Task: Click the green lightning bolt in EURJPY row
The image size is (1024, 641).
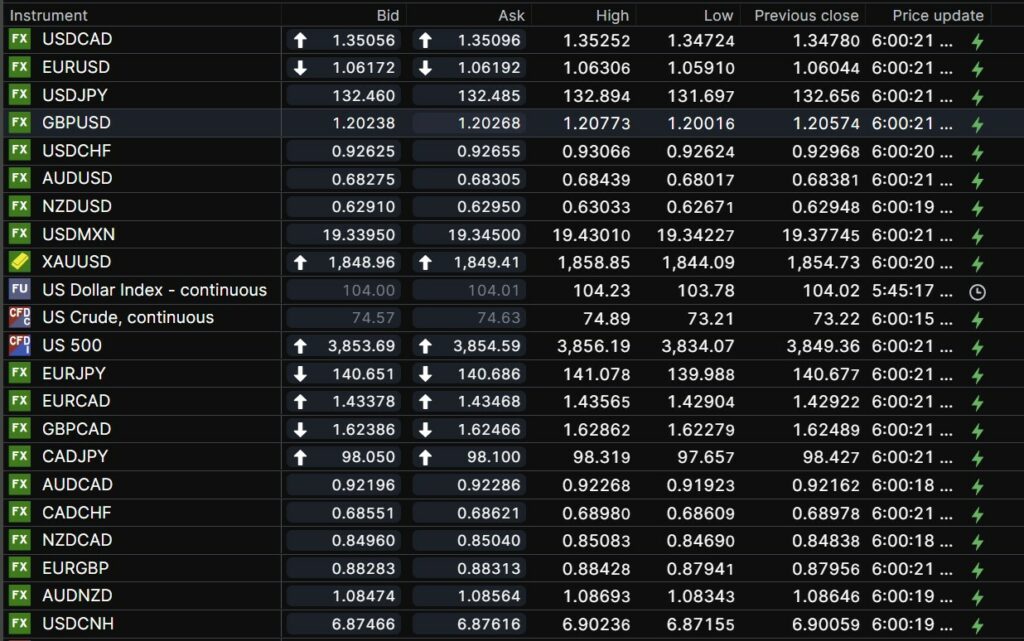Action: point(977,375)
